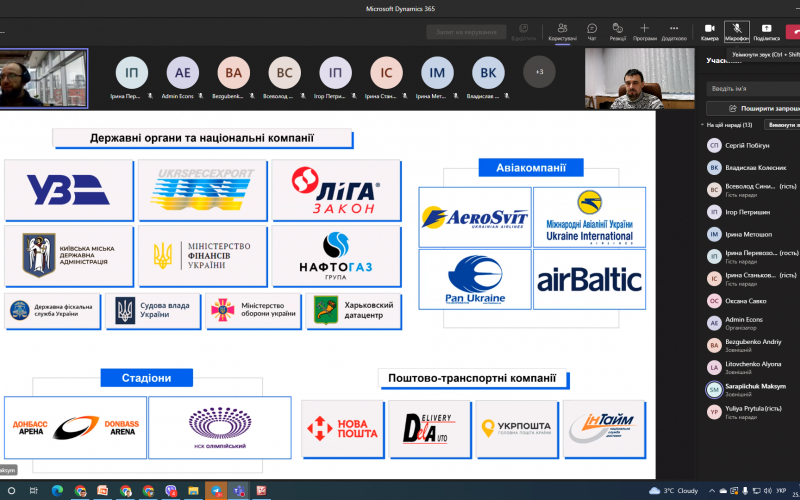
Task: Click the Відкріпити pop-out icon
Action: tap(523, 32)
